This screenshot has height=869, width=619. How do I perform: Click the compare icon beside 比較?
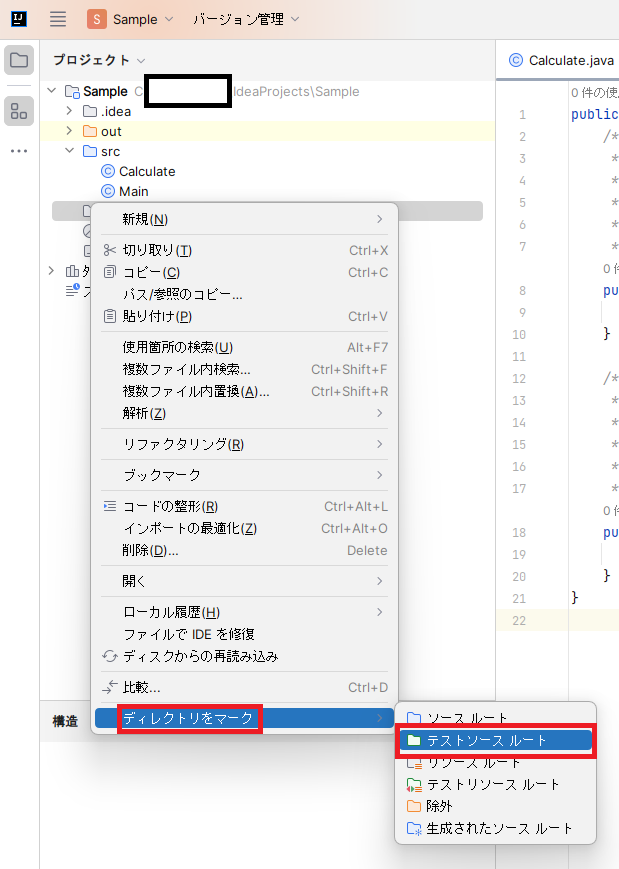(x=110, y=687)
